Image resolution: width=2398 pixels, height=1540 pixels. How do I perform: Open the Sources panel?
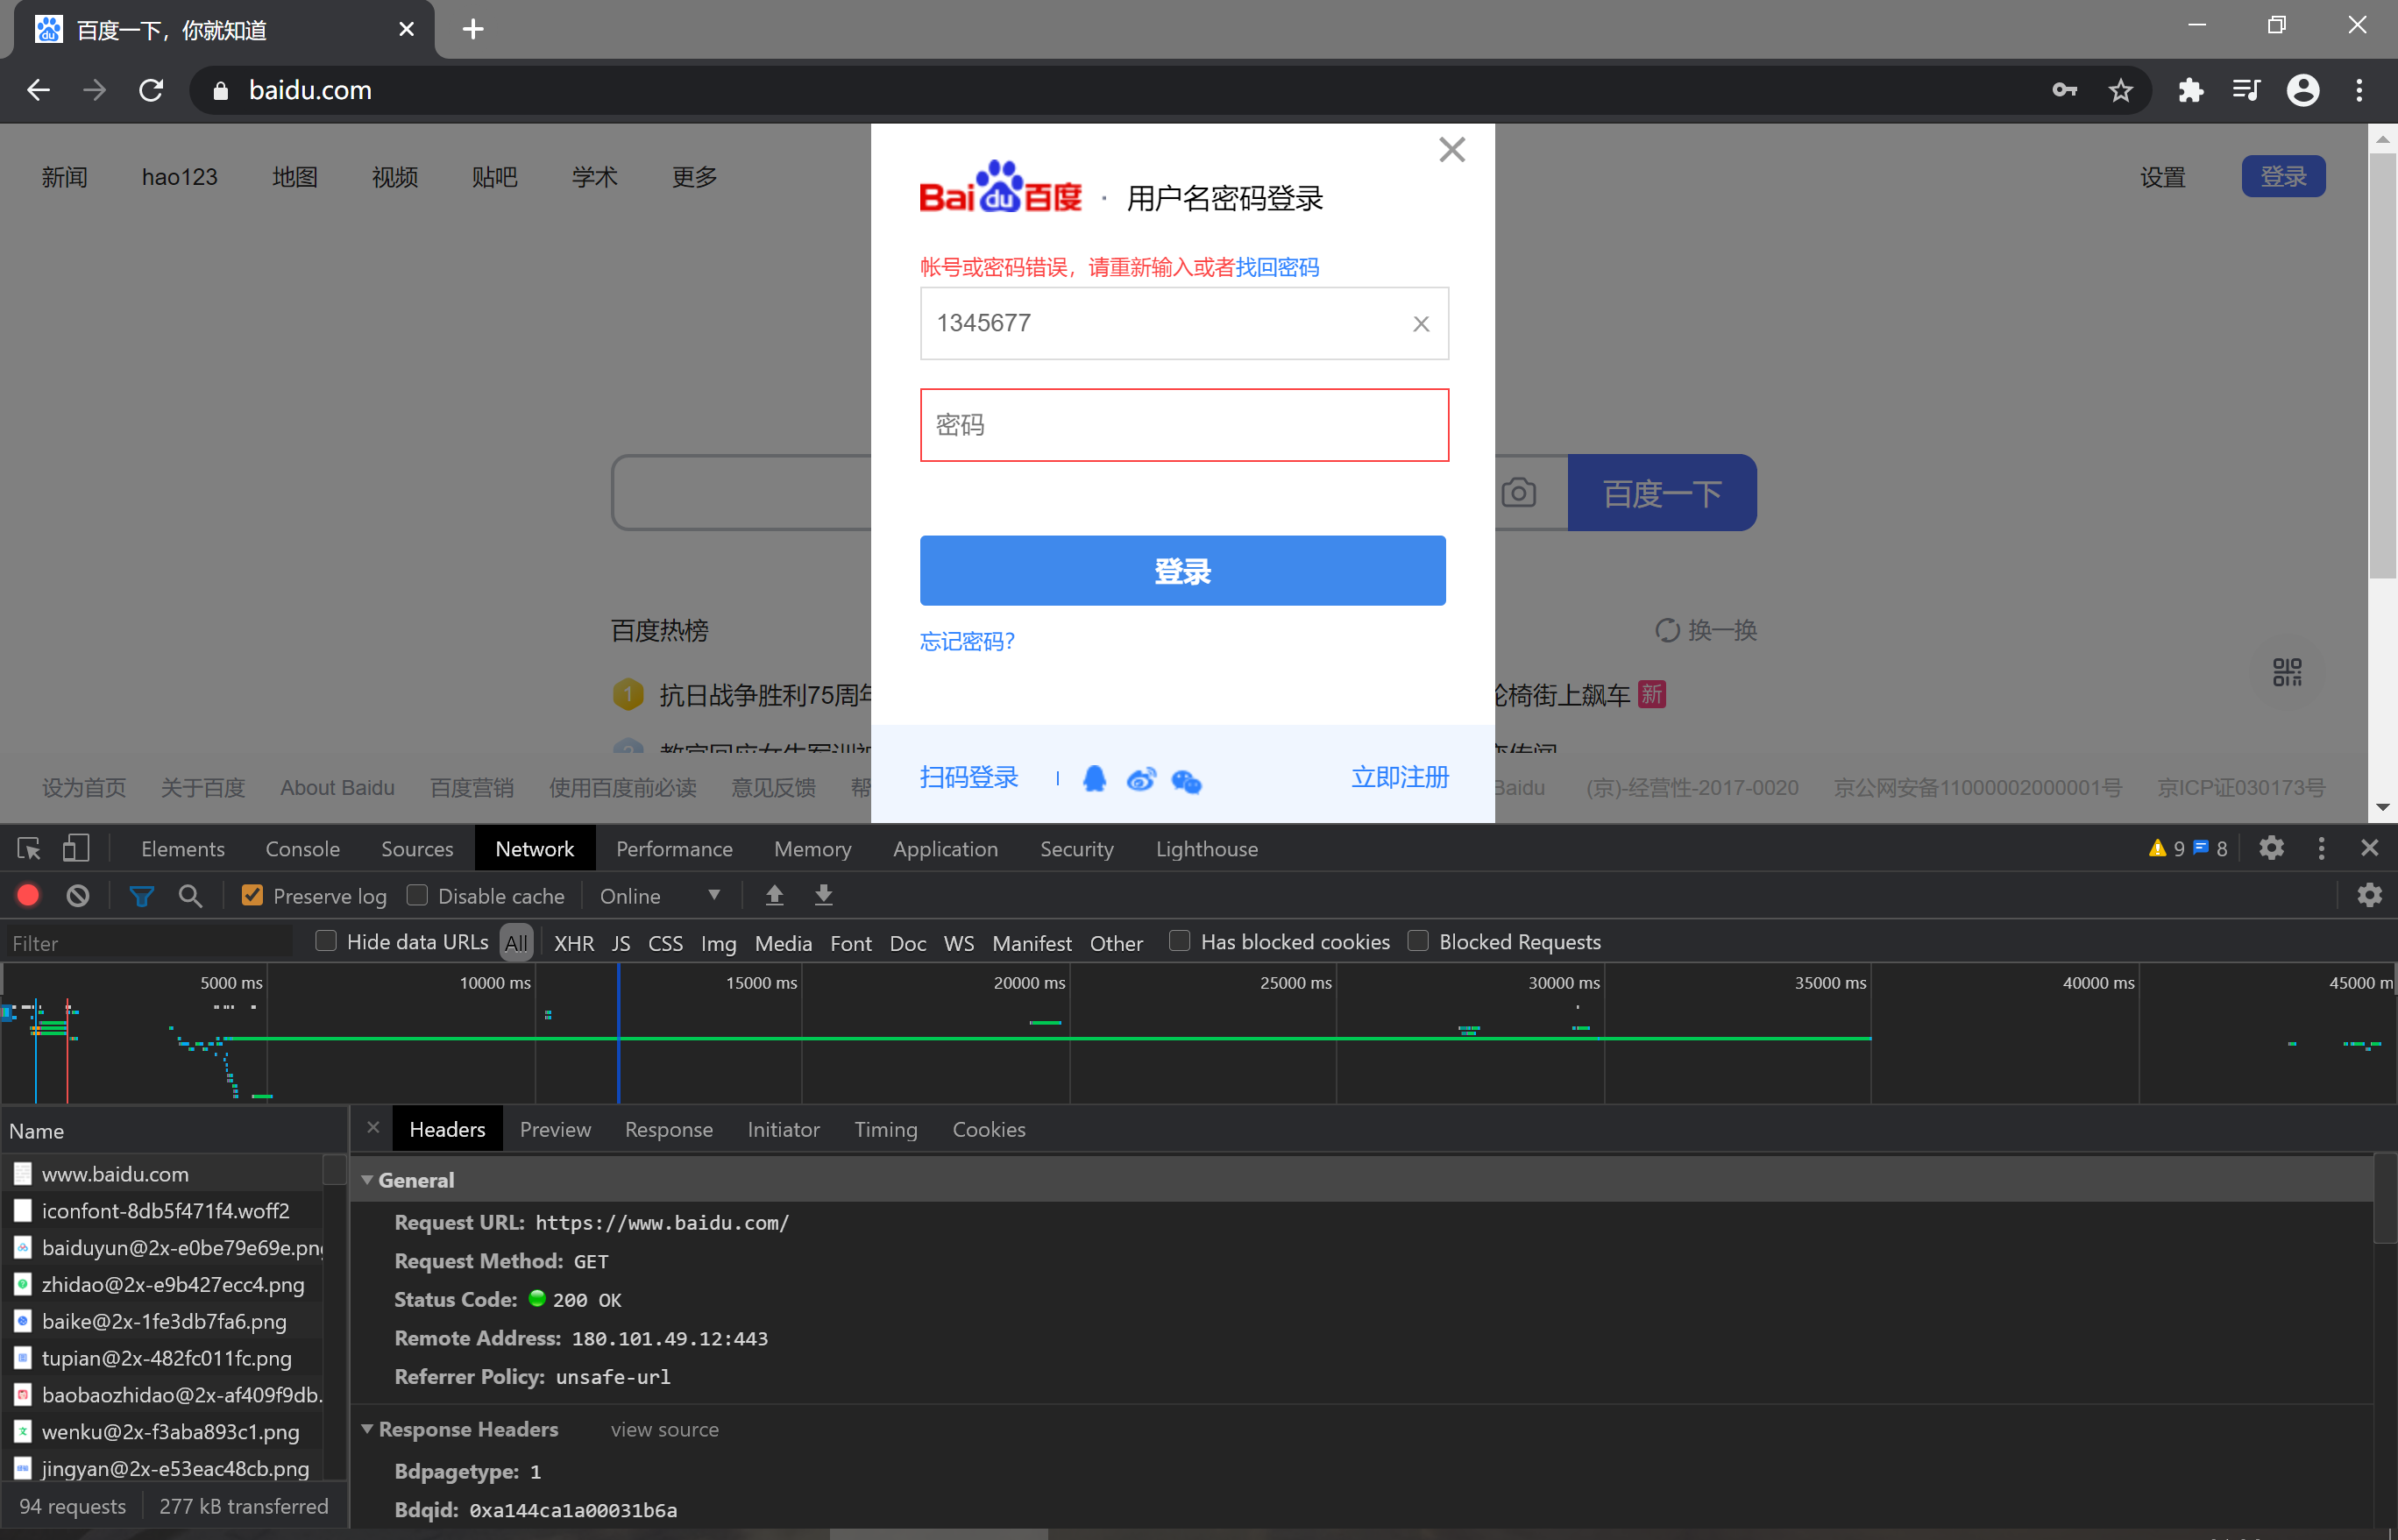(x=417, y=849)
